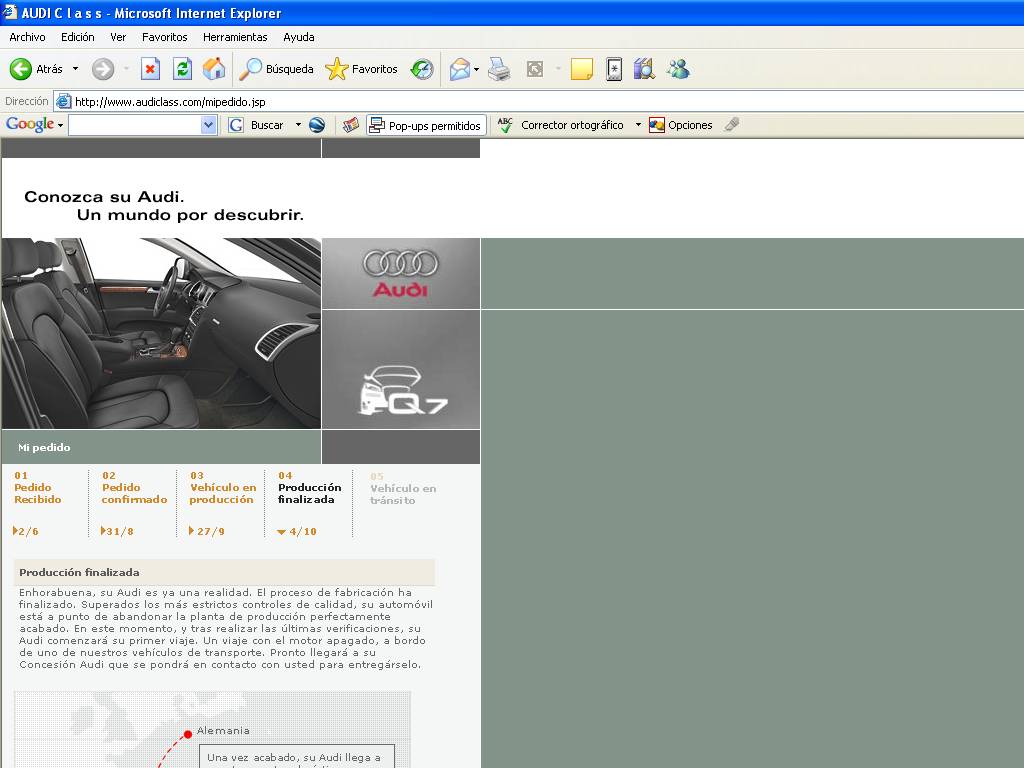This screenshot has height=768, width=1024.
Task: Click the Forward navigation arrow
Action: [x=103, y=69]
